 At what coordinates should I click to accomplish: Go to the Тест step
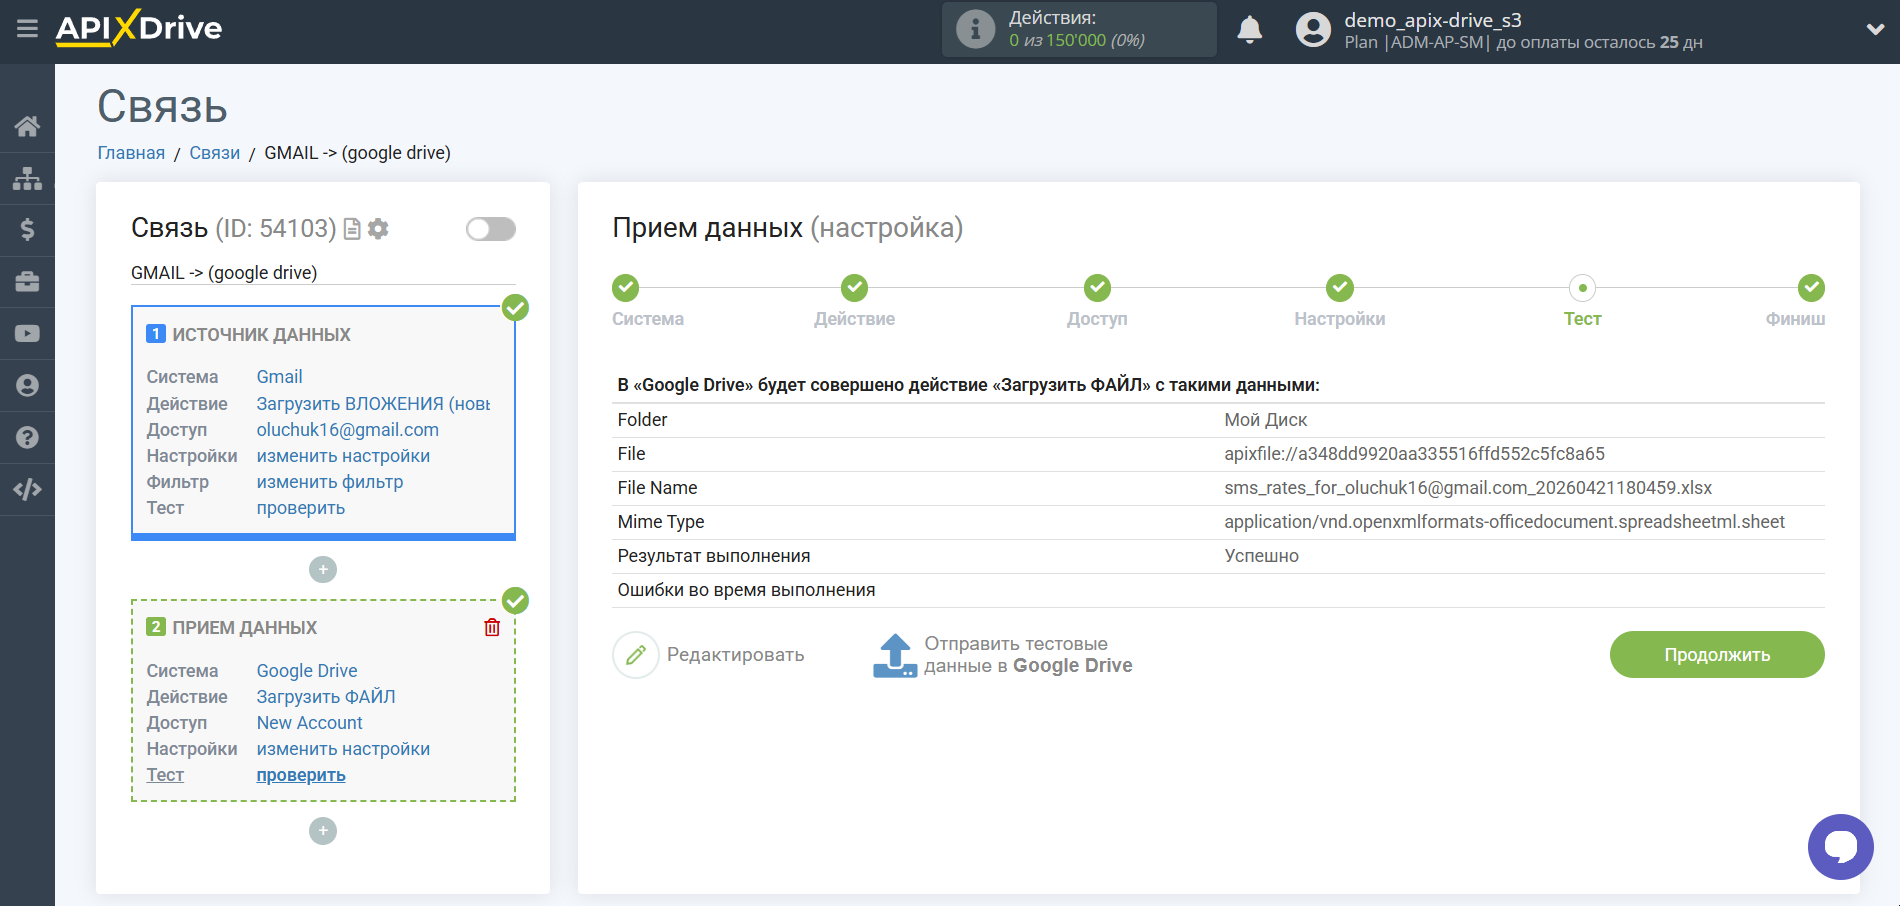(1583, 301)
